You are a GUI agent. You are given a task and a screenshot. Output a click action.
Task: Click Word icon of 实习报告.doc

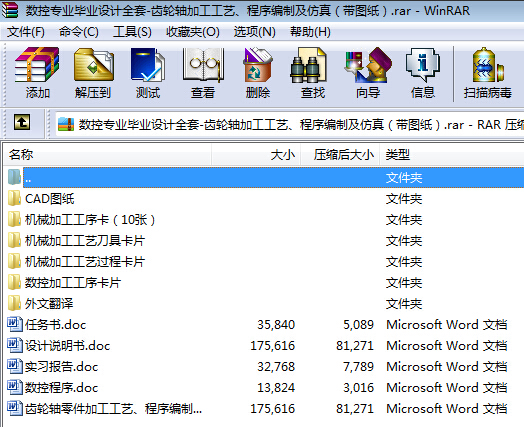15,367
